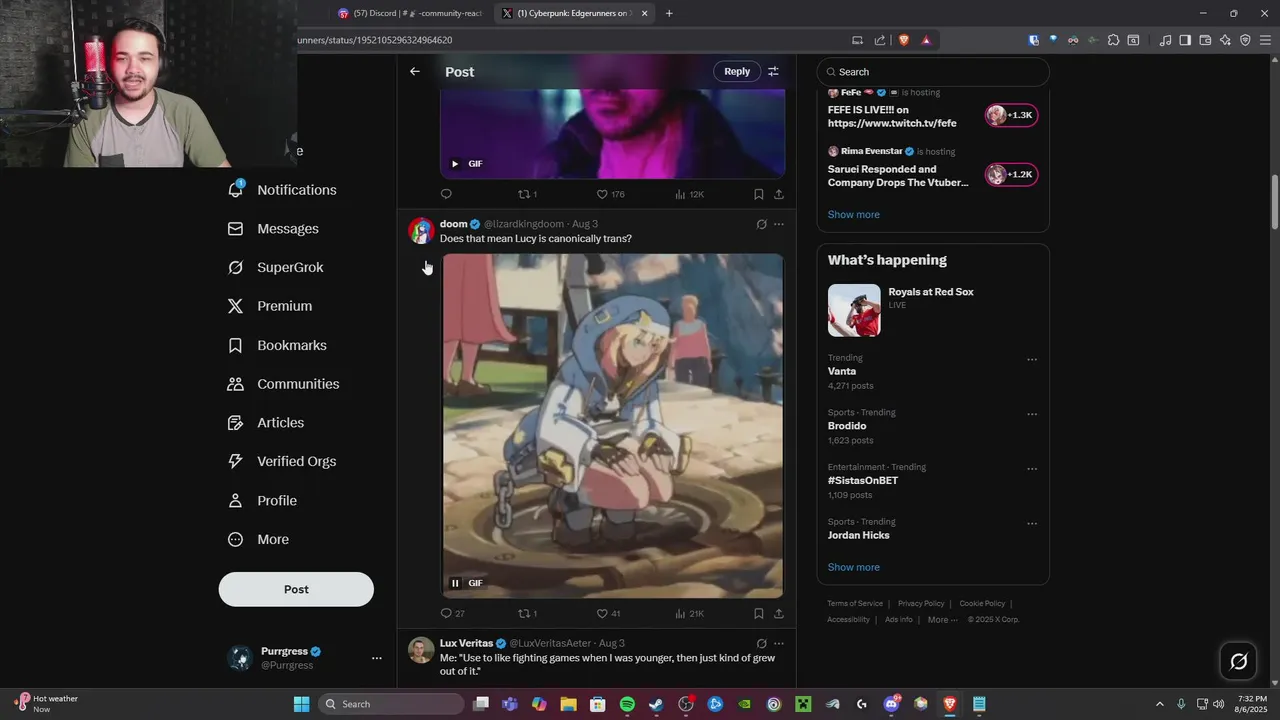Open Brave Leo AI sparkle icon
The image size is (1280, 720).
click(x=1225, y=40)
